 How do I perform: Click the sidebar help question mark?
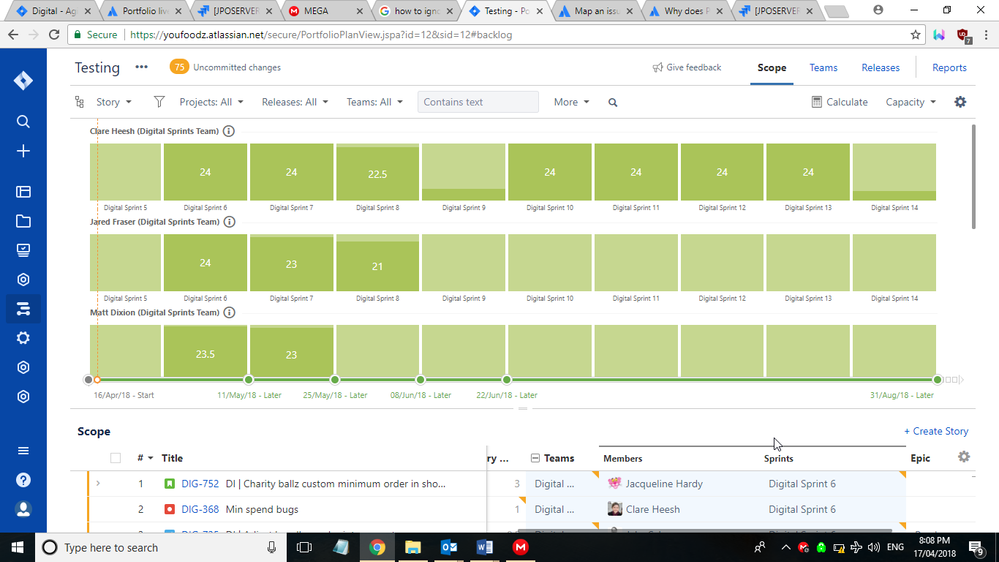pyautogui.click(x=23, y=480)
